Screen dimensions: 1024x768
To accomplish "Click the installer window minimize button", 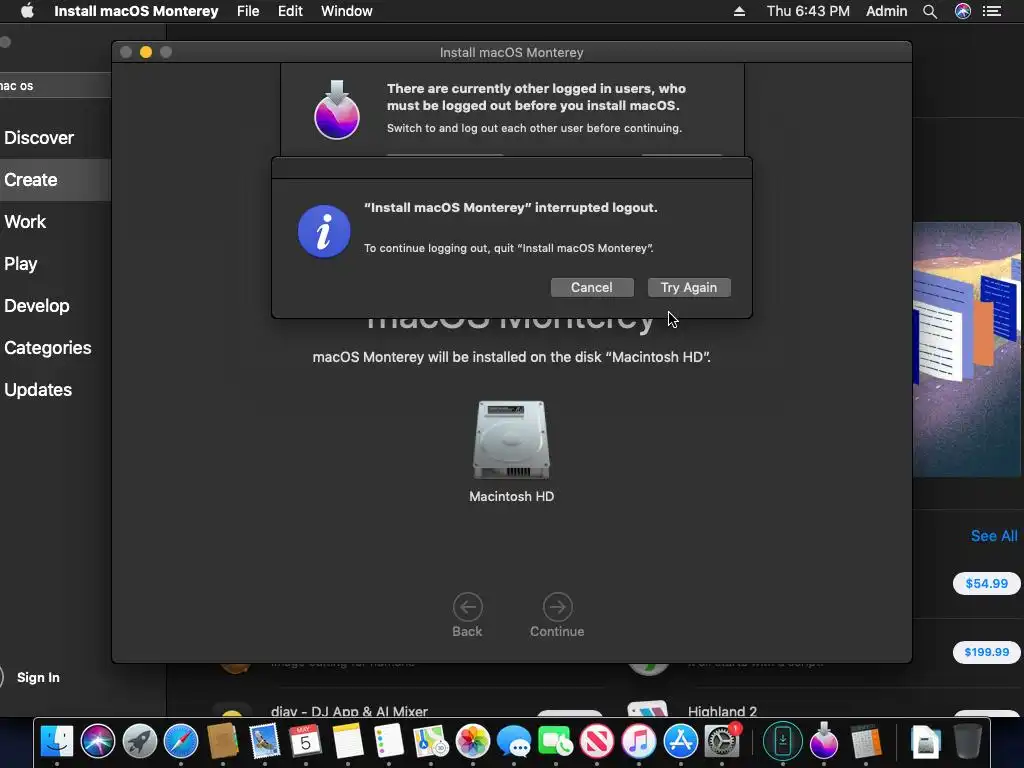I will pos(146,52).
